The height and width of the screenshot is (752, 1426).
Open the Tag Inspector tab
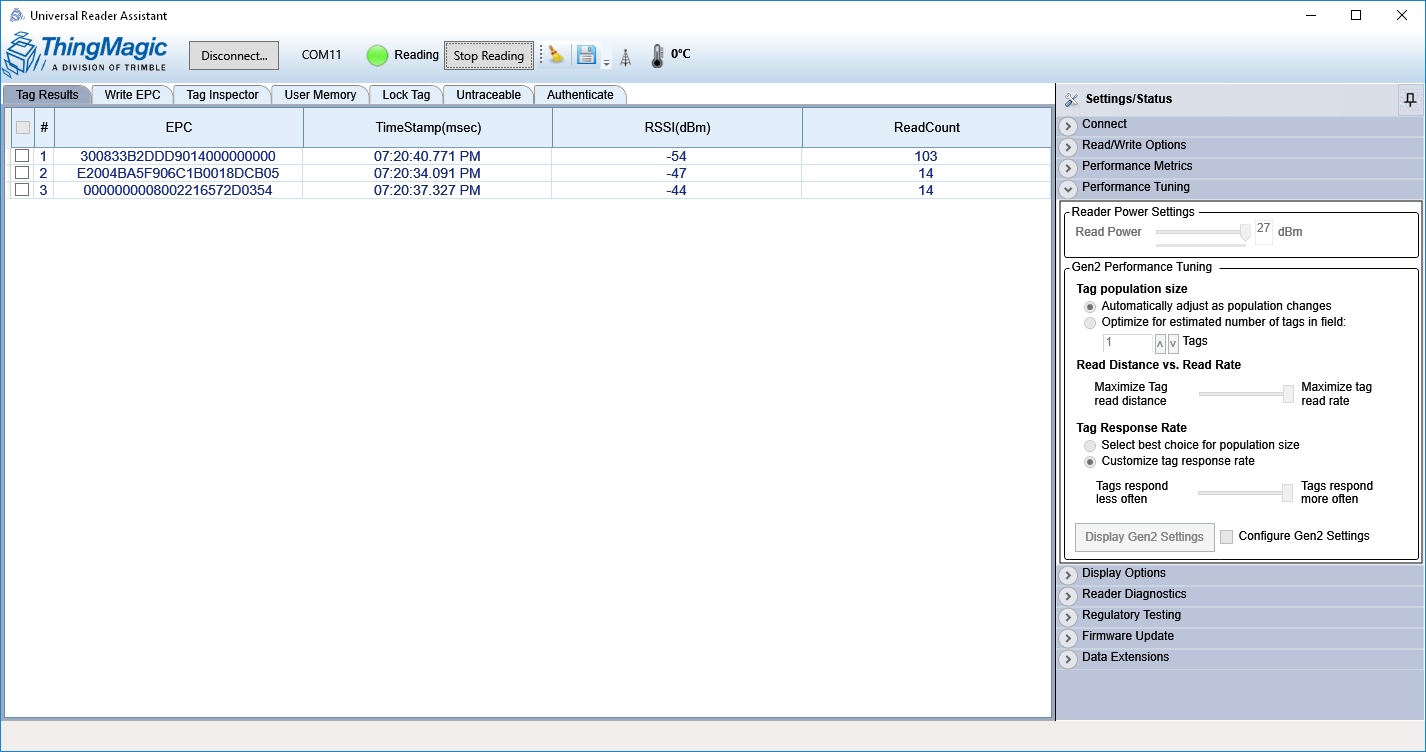coord(222,95)
